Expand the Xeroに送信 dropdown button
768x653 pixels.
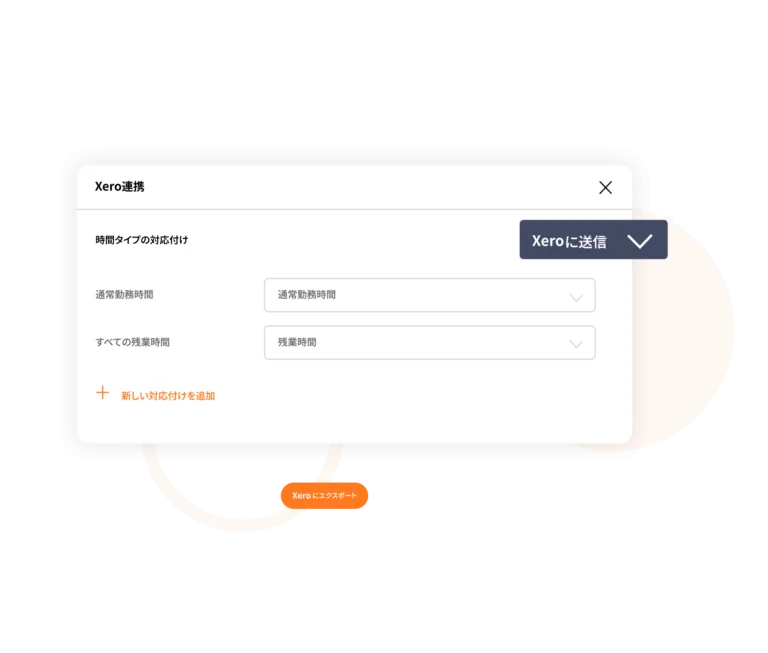(593, 240)
